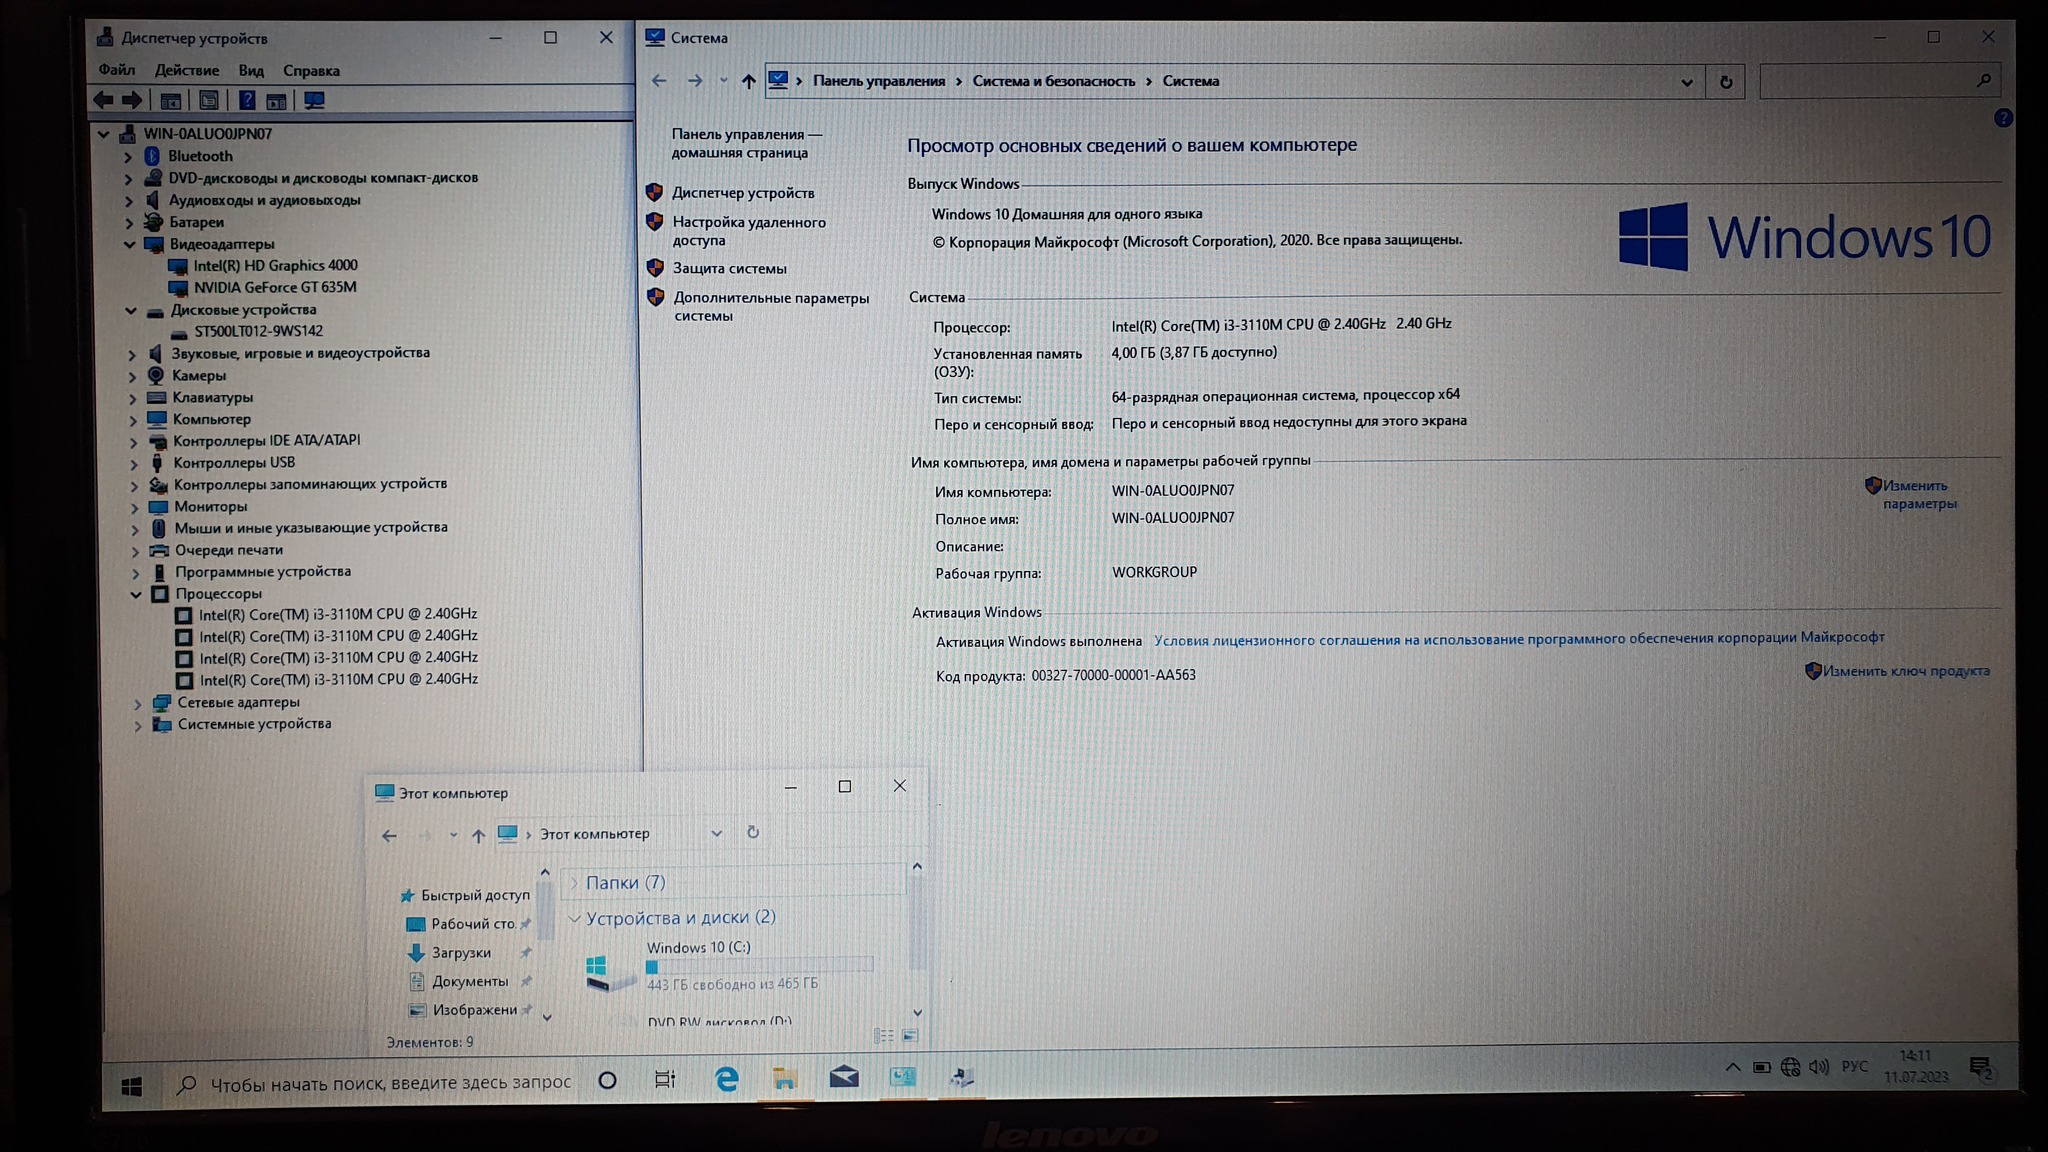The width and height of the screenshot is (2048, 1152).
Task: Open Microsoft Edge from the taskbar
Action: 726,1078
